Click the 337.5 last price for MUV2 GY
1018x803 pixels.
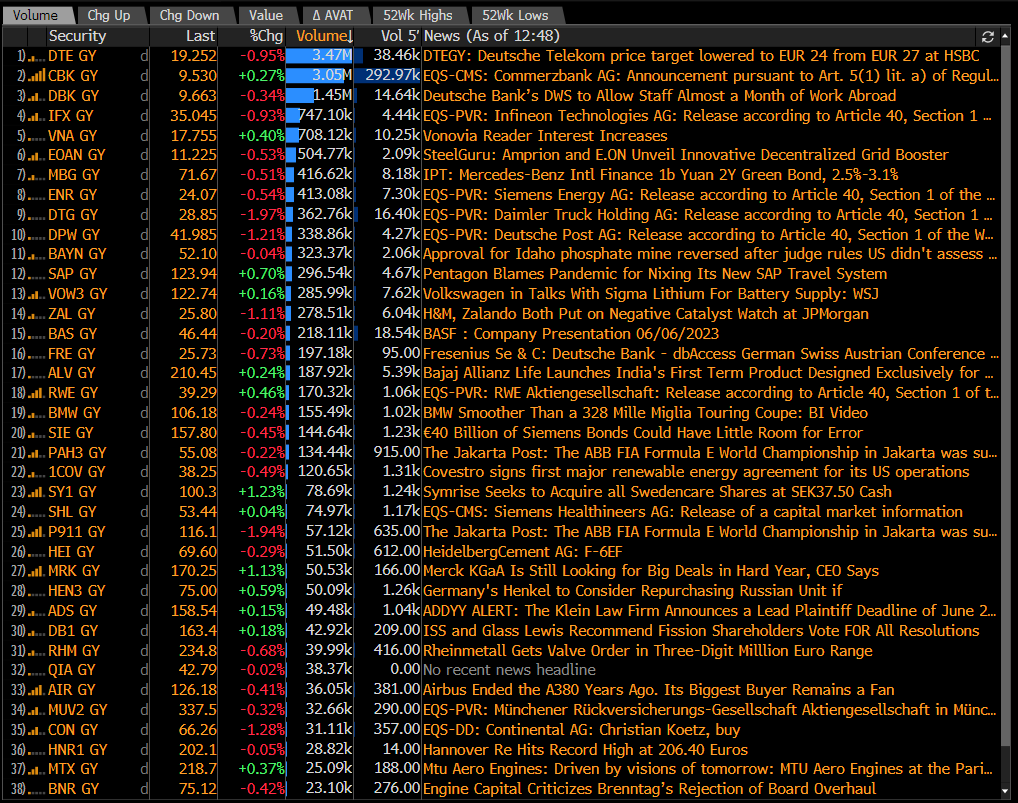click(197, 710)
